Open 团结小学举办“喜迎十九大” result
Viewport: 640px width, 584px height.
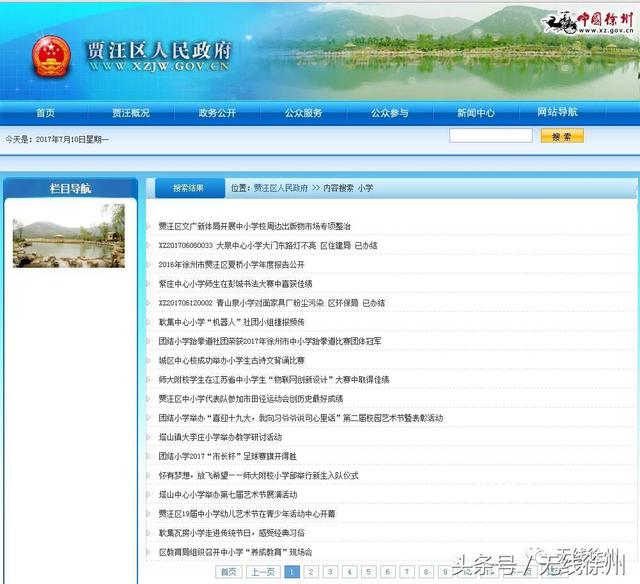tap(301, 418)
